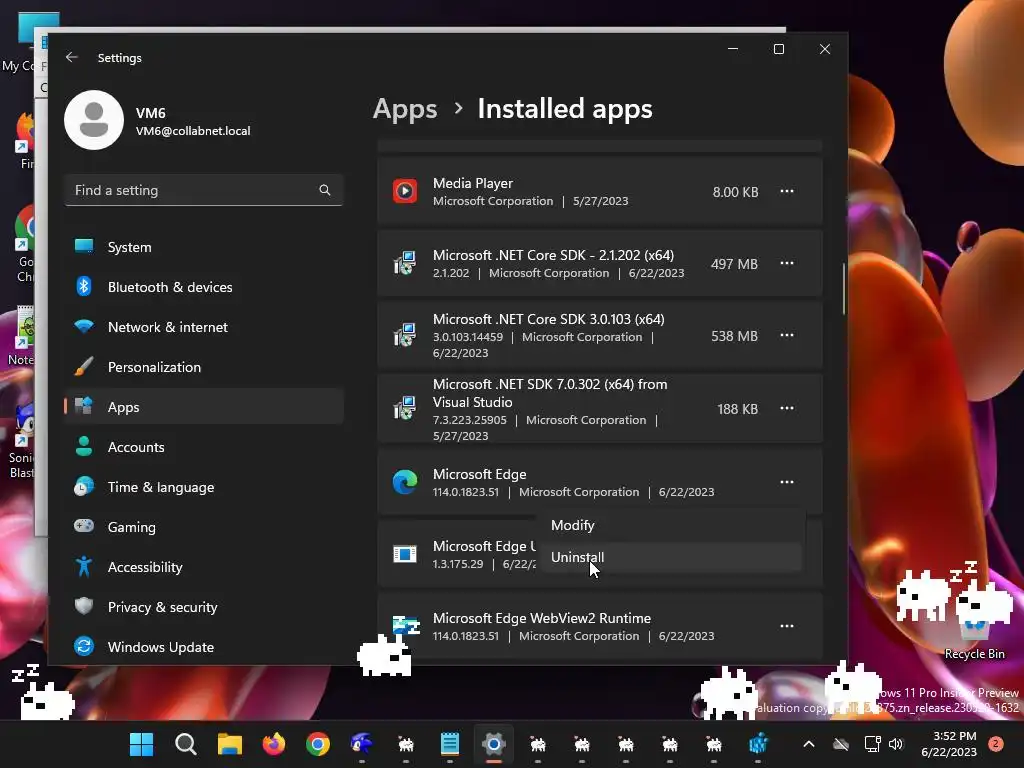Open more options for .NET SDK 7.0.302
Image resolution: width=1024 pixels, height=768 pixels.
(787, 408)
